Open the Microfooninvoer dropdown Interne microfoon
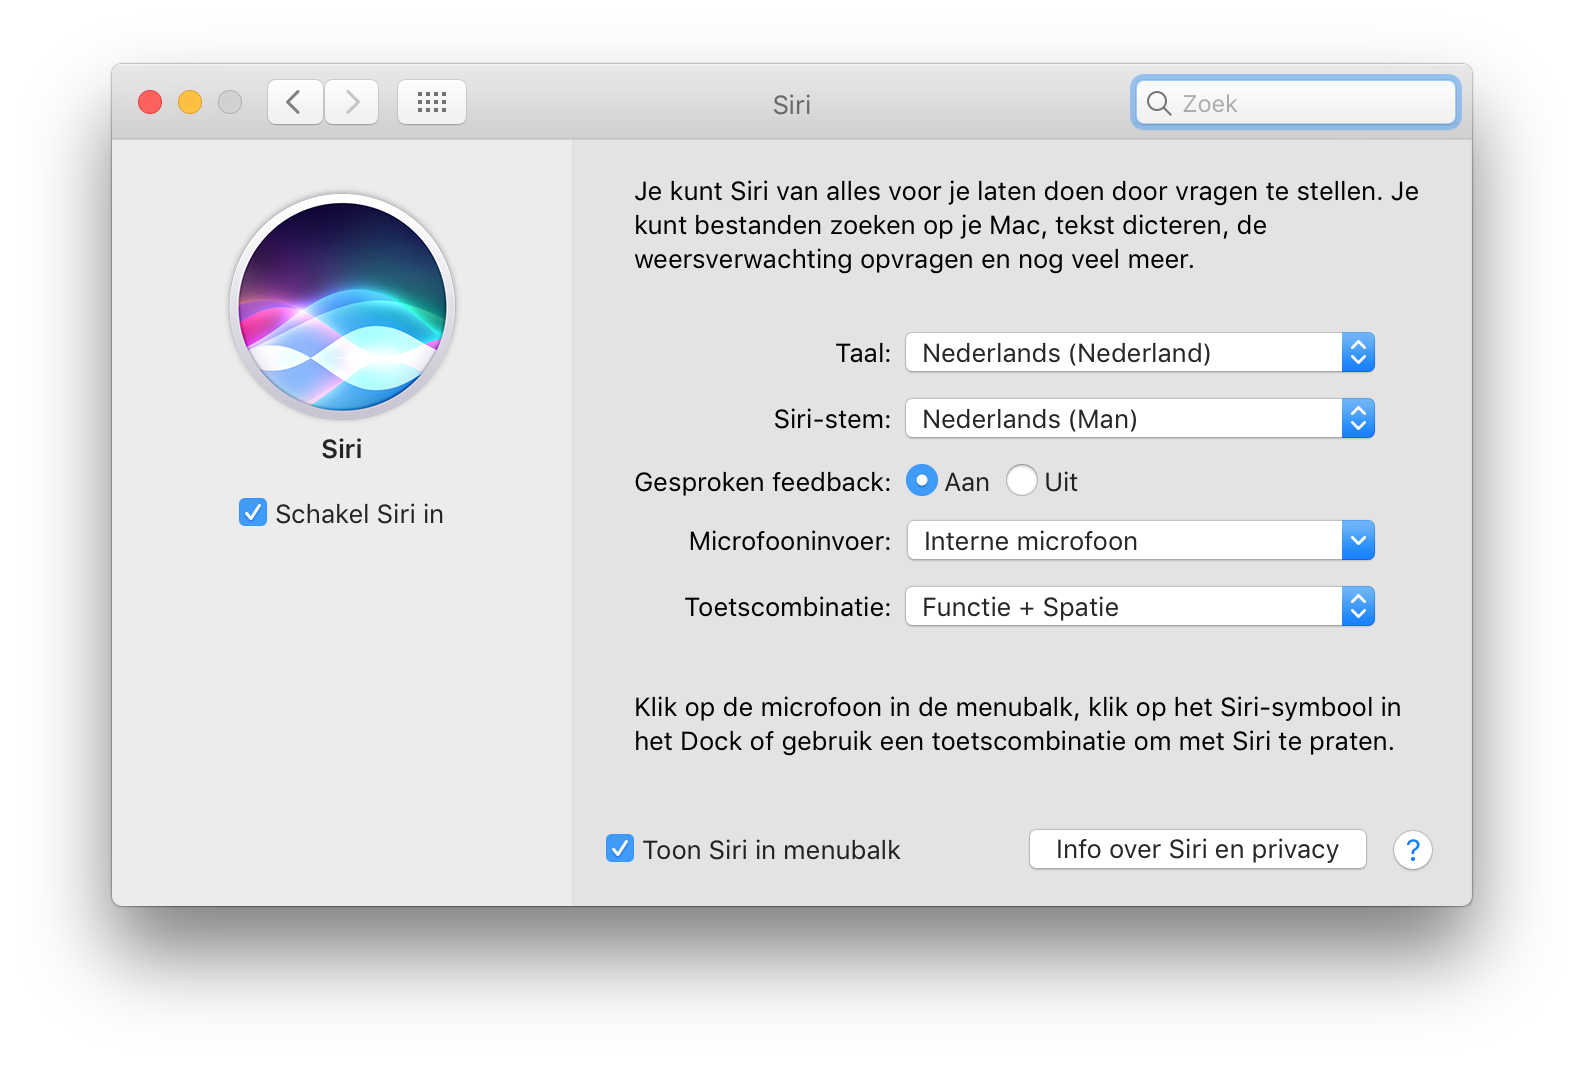The height and width of the screenshot is (1066, 1584). pos(1140,541)
